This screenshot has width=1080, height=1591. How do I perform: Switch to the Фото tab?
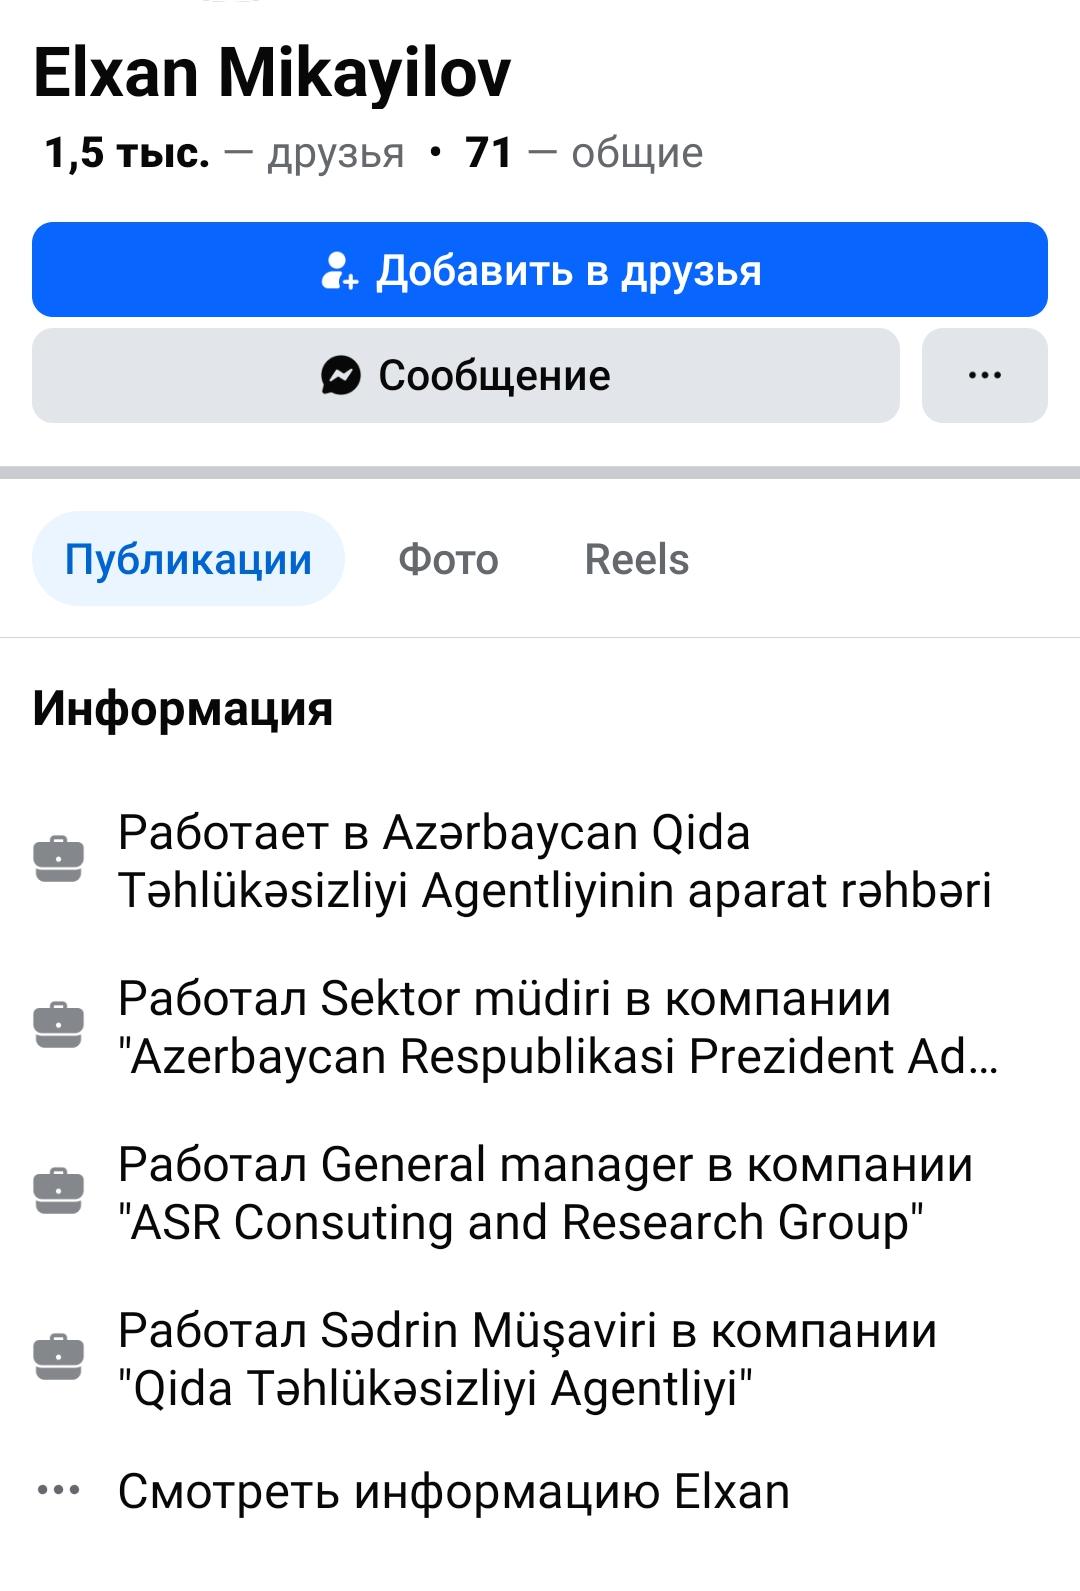(448, 559)
